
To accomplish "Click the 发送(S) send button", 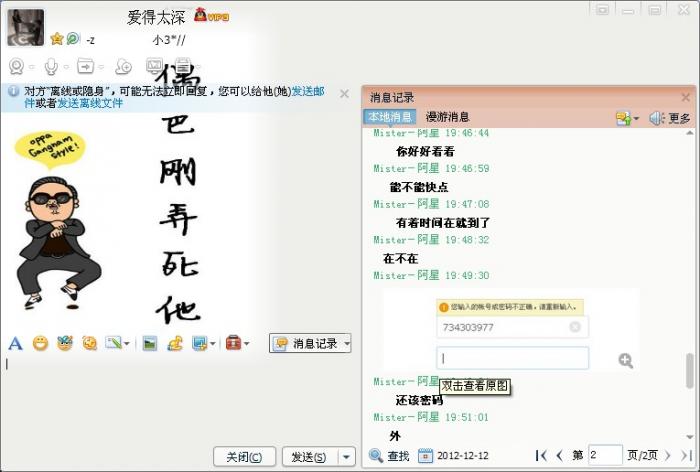I will click(309, 457).
